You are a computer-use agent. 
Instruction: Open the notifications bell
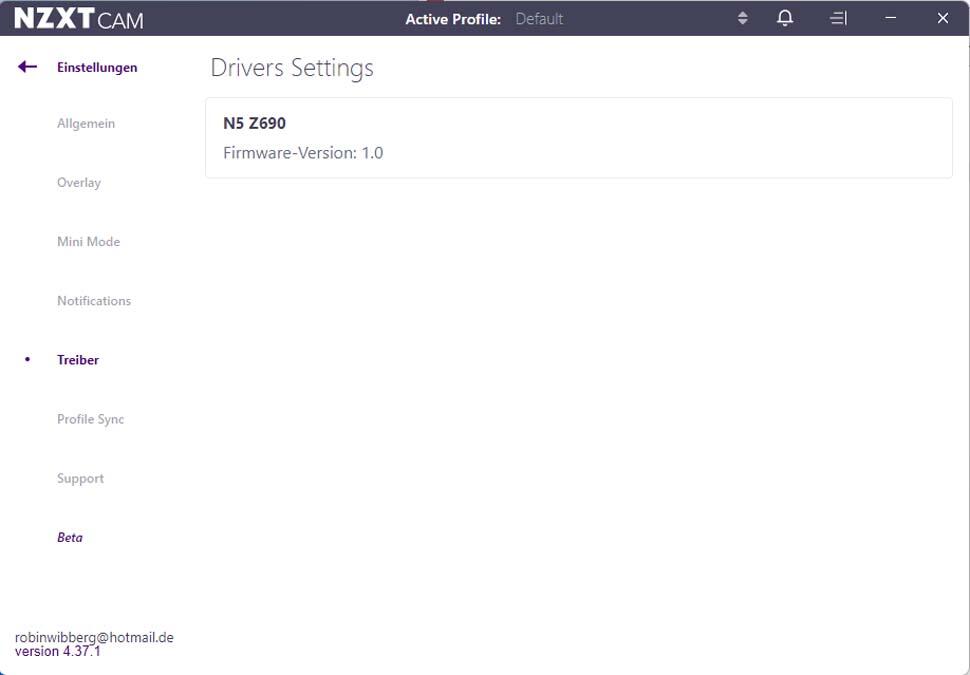pos(784,19)
